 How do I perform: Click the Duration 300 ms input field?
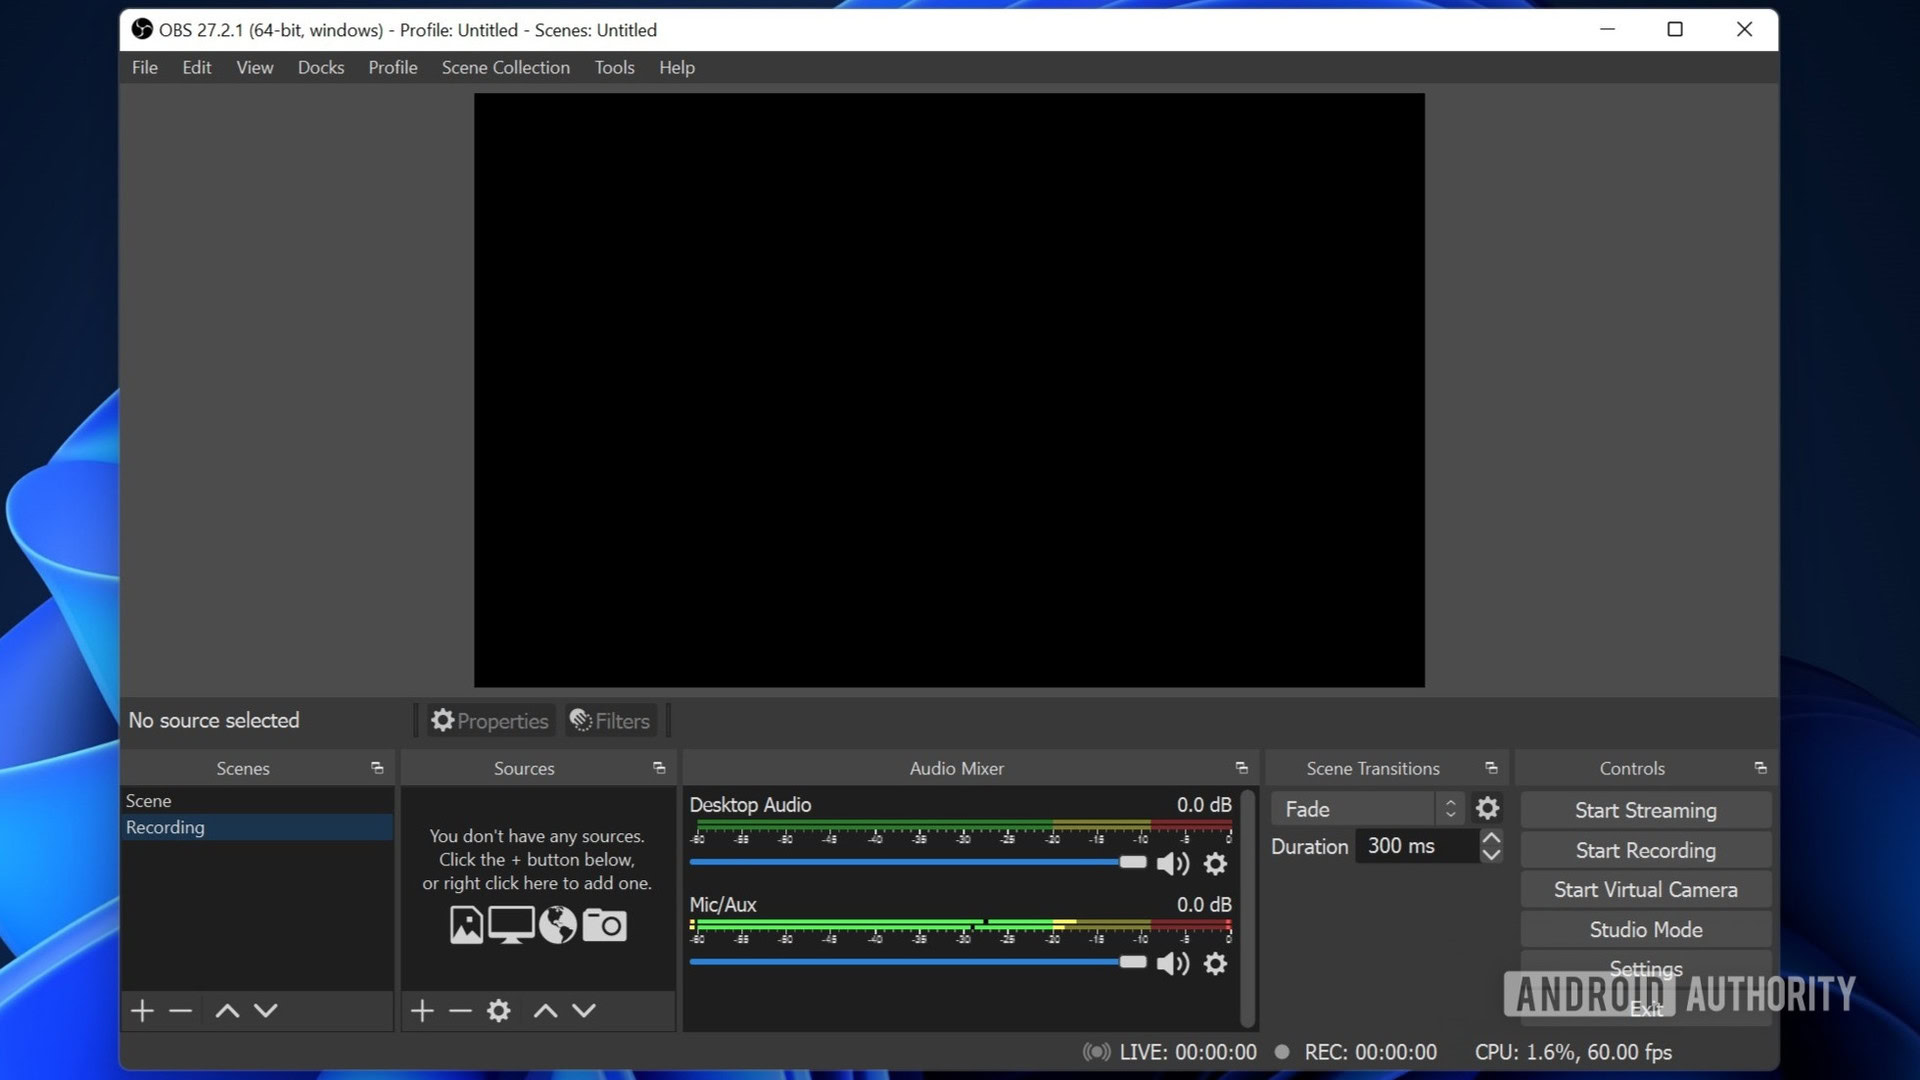[1417, 846]
